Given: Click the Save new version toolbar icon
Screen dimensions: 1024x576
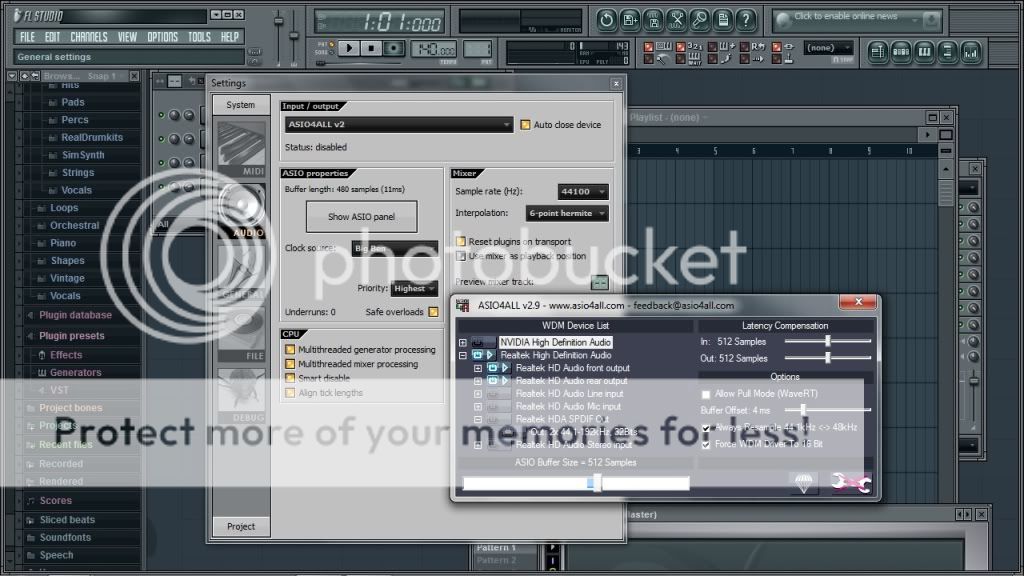Looking at the screenshot, I should coord(630,20).
